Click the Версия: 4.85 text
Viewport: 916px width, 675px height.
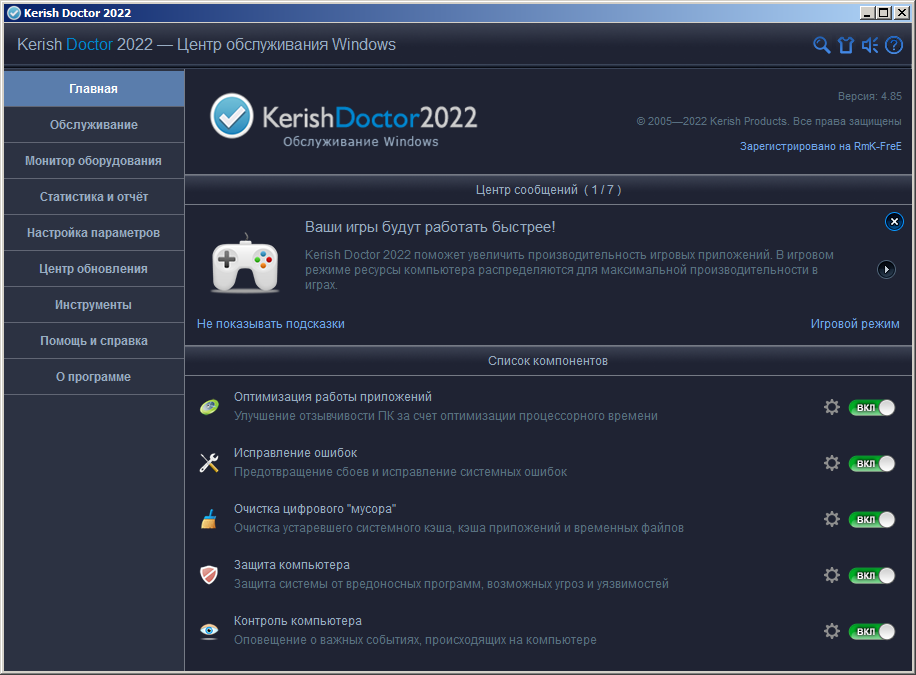(x=869, y=96)
